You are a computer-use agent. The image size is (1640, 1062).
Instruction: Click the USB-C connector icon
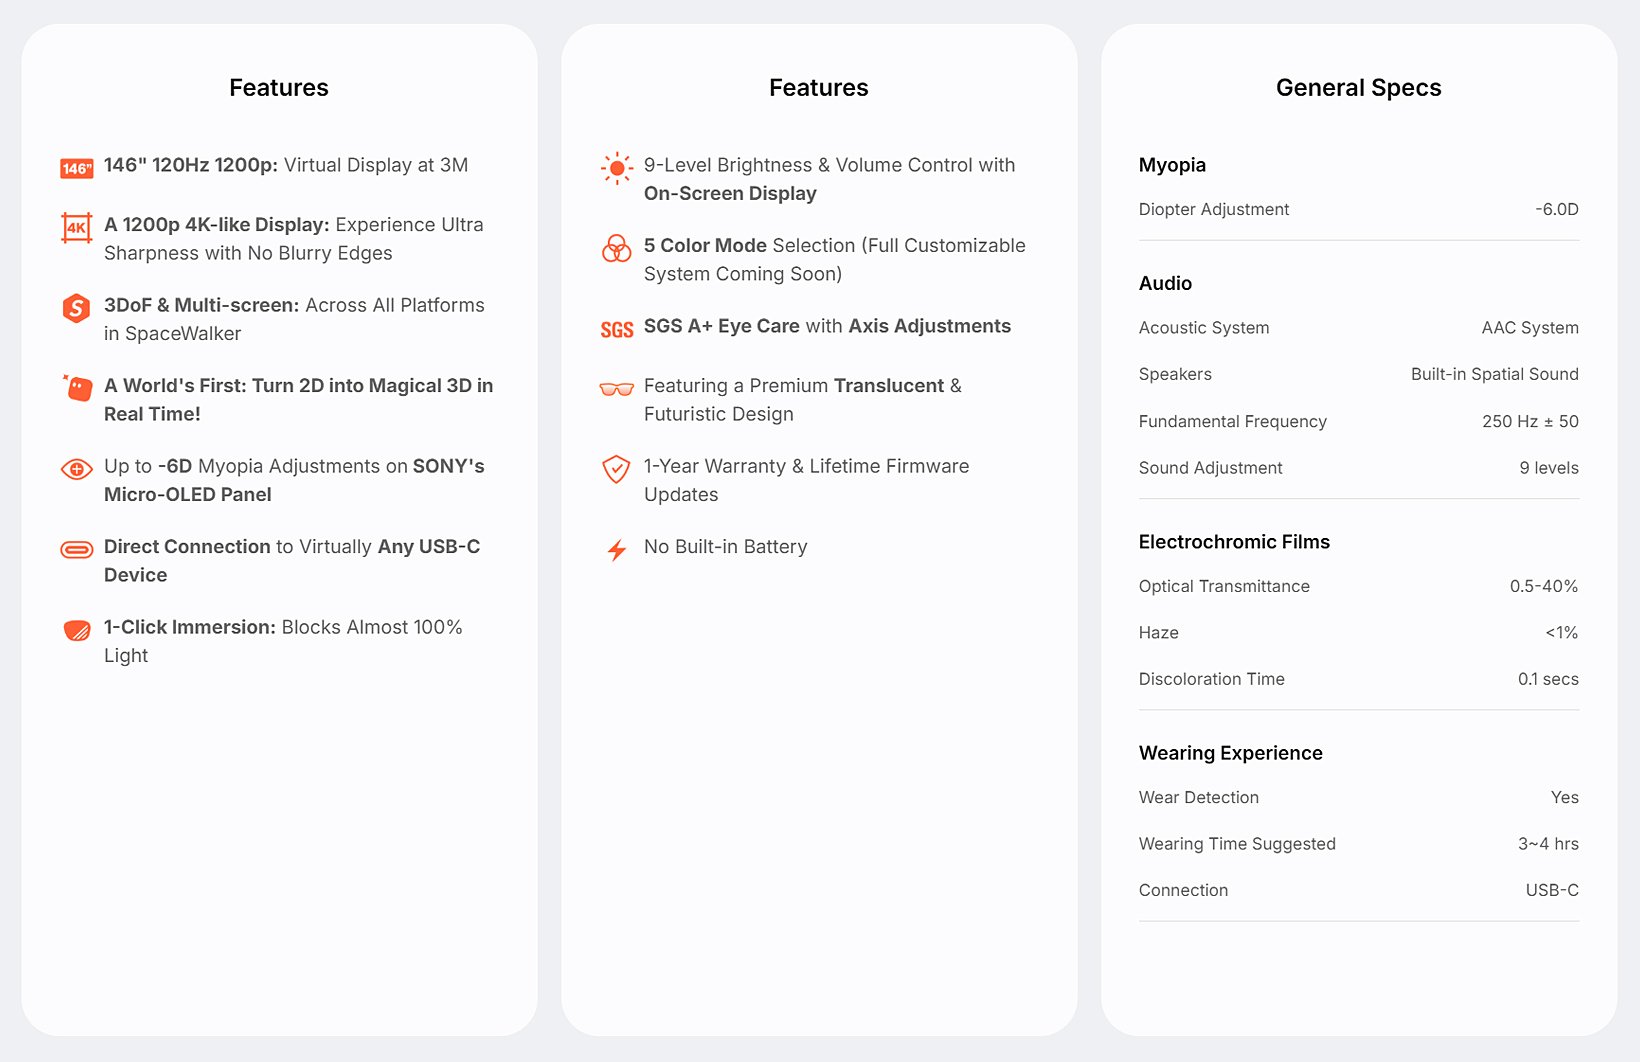pyautogui.click(x=77, y=549)
